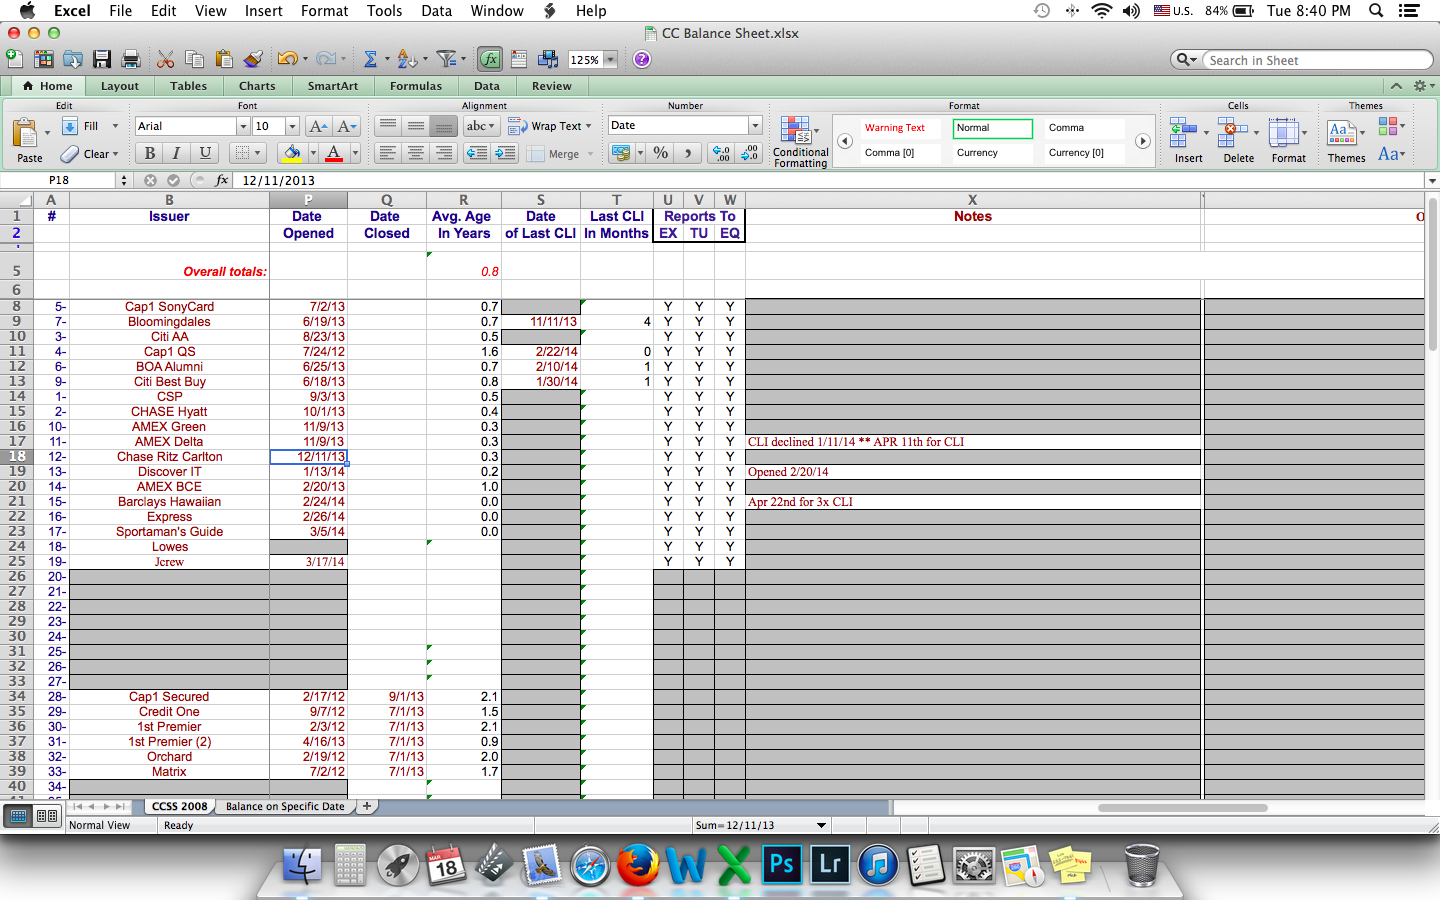Add a new sheet with plus button
The height and width of the screenshot is (900, 1440).
point(367,806)
